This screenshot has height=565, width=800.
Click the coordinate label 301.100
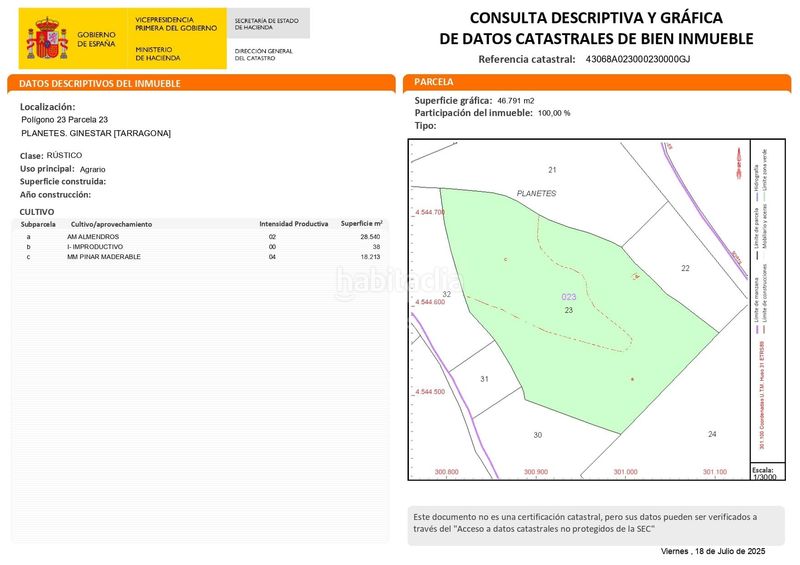pyautogui.click(x=715, y=472)
